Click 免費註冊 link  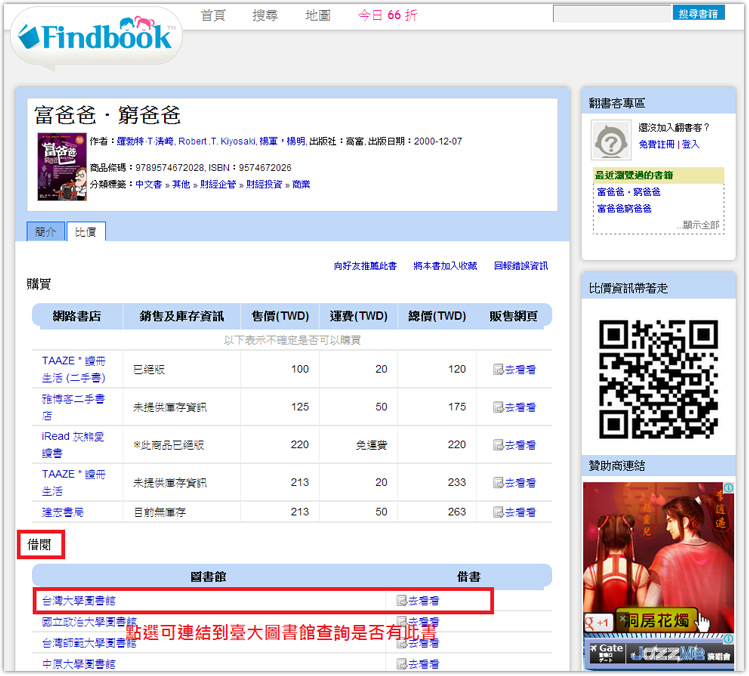[x=656, y=144]
